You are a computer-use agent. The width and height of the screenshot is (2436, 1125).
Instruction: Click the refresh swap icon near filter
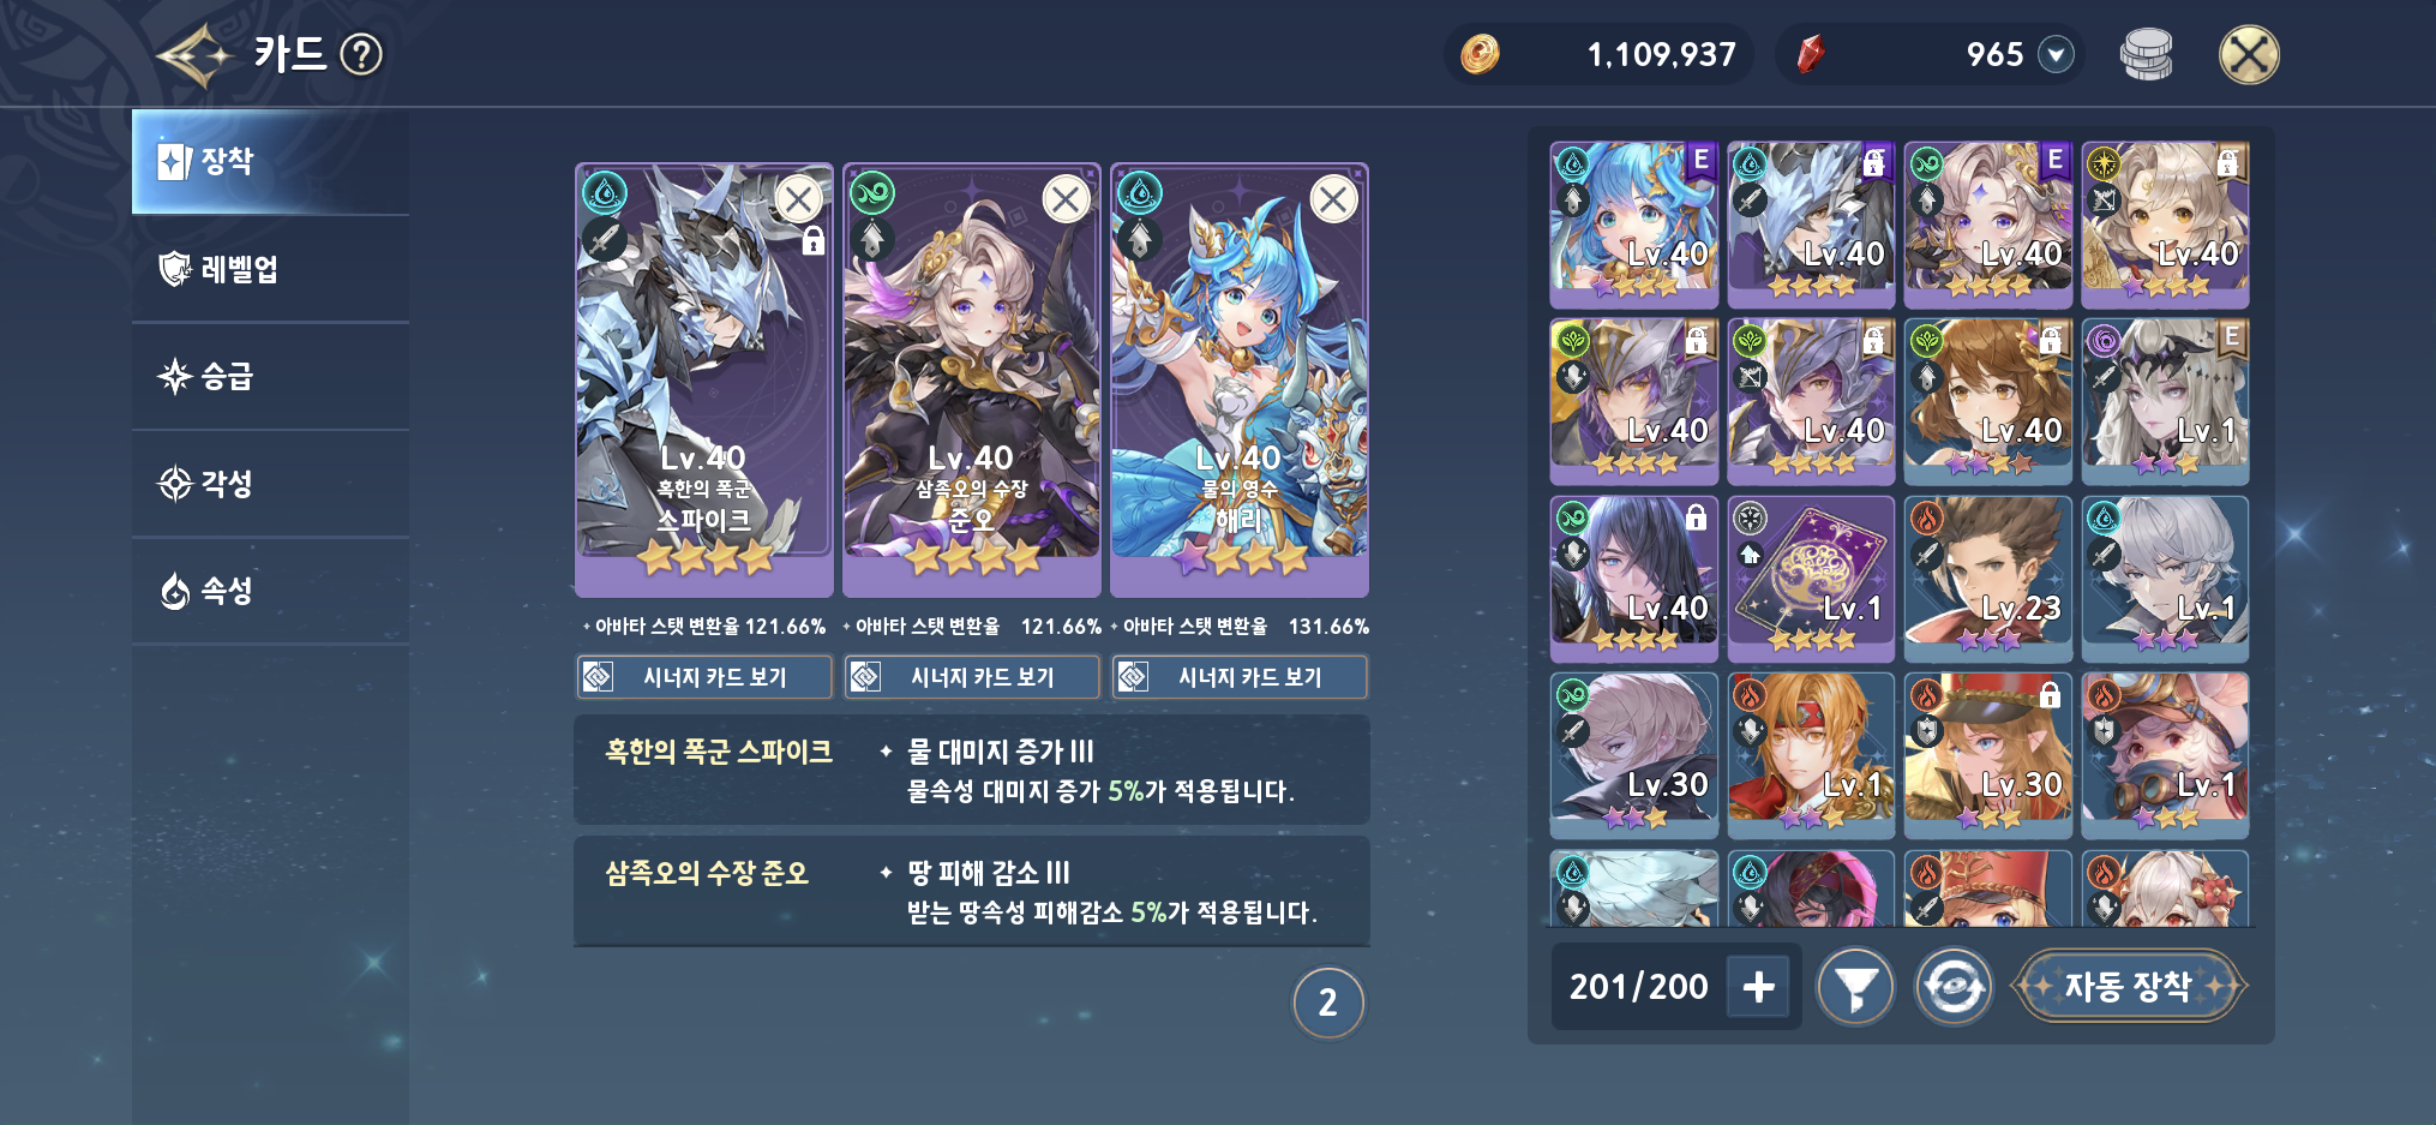[1953, 987]
